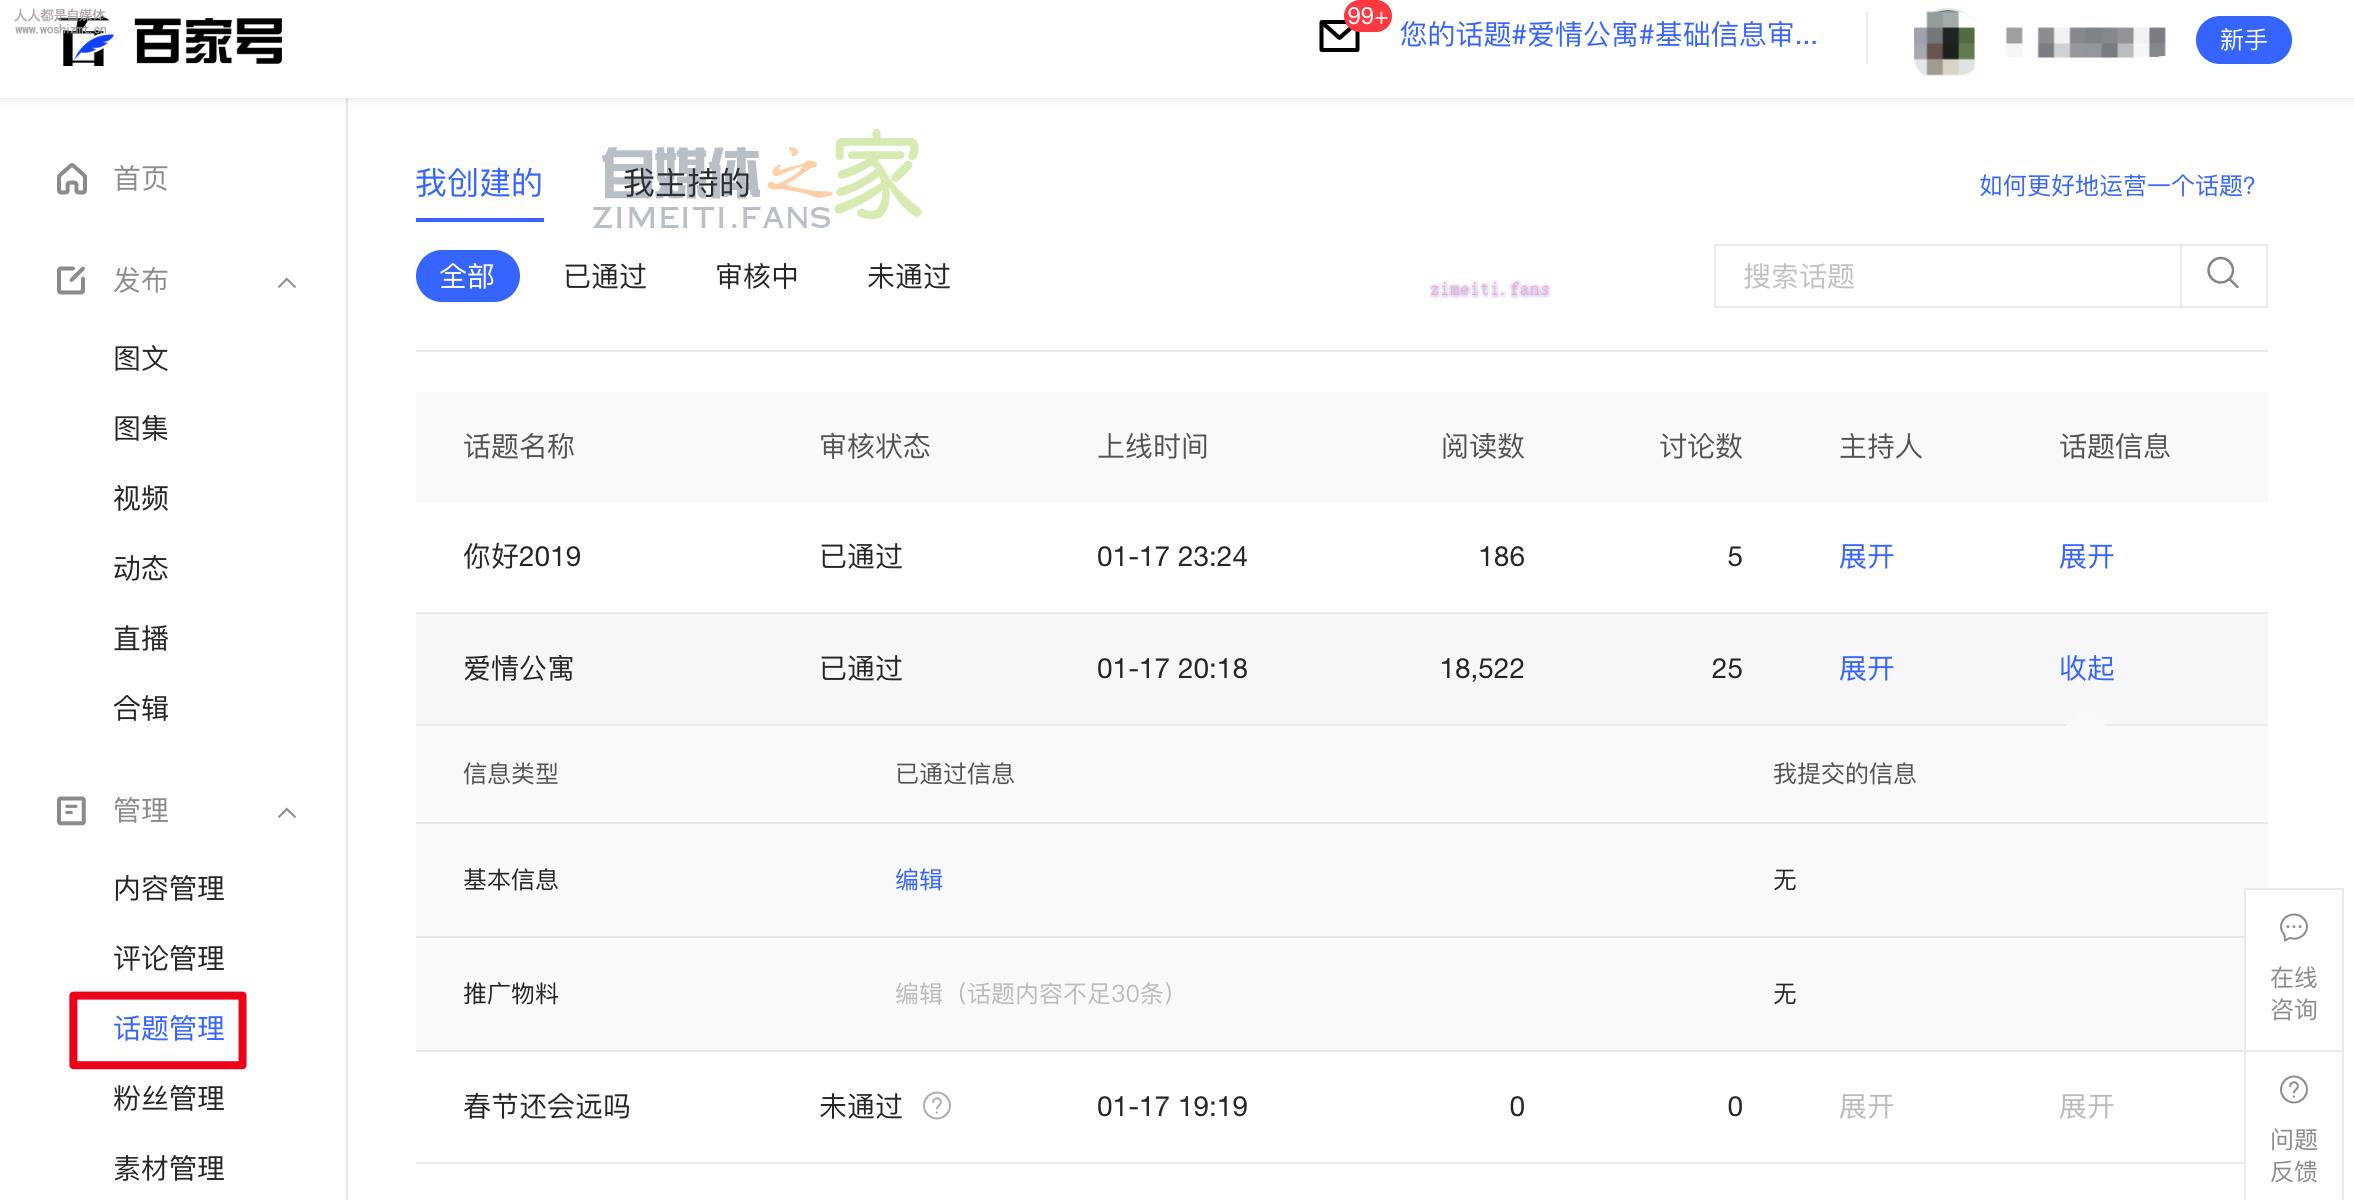The height and width of the screenshot is (1200, 2354).
Task: Select the 审核中 filter
Action: click(757, 276)
